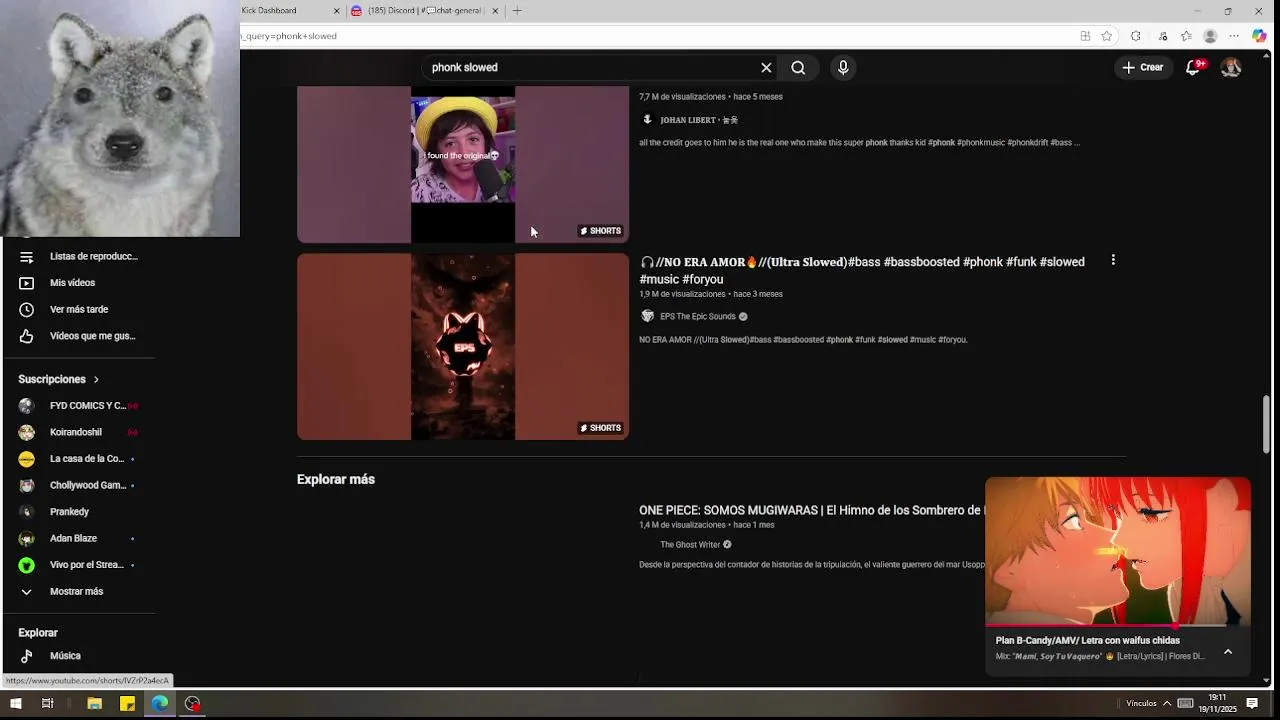Open the FYD COMICS Y C... subscription
The image size is (1280, 720).
pyautogui.click(x=80, y=406)
